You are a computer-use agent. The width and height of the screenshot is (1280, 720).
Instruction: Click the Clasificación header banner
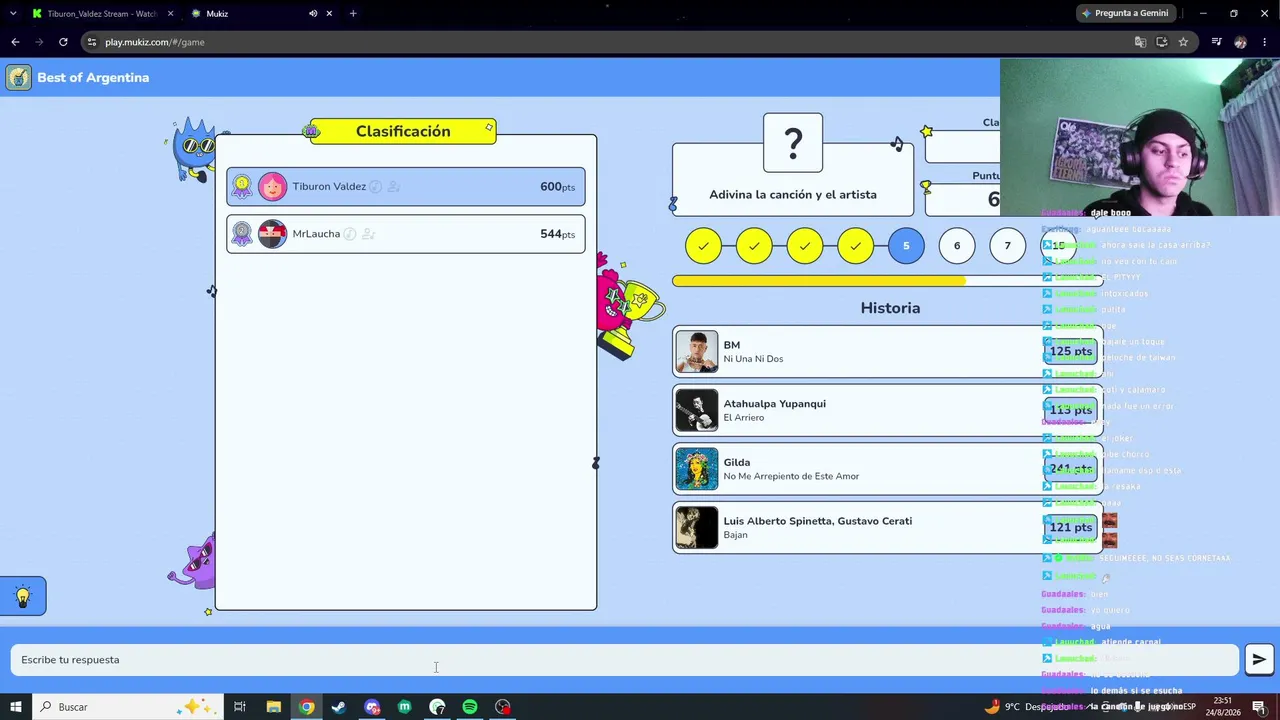point(403,131)
